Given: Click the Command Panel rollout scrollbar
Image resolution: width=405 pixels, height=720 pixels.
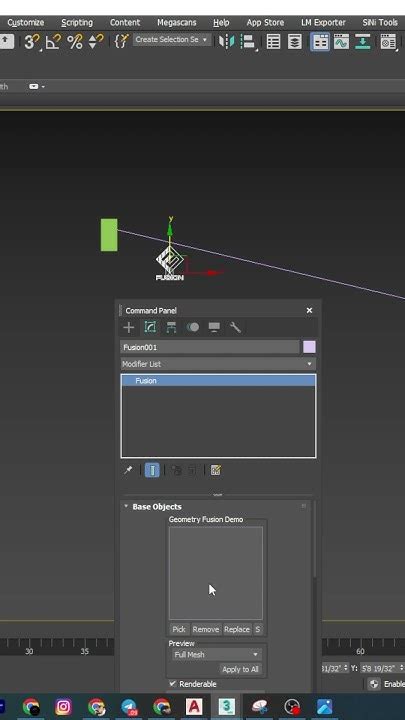Looking at the screenshot, I should (x=315, y=540).
